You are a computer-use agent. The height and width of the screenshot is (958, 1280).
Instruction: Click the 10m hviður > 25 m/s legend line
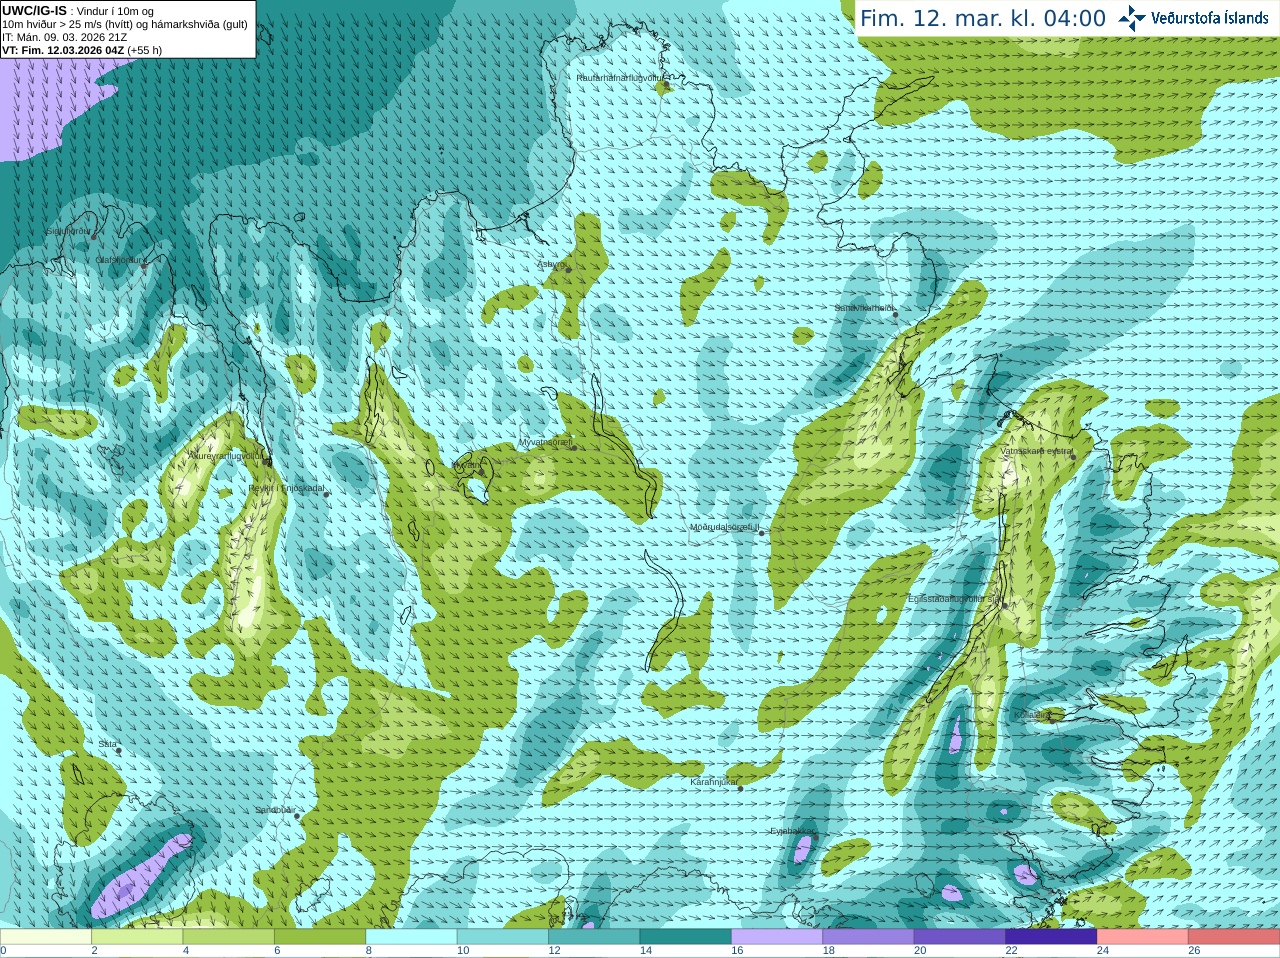[x=125, y=24]
